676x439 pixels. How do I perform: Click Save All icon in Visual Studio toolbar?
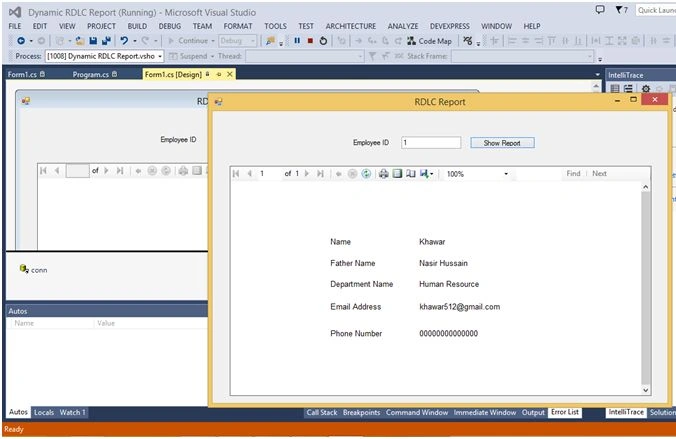coord(106,41)
